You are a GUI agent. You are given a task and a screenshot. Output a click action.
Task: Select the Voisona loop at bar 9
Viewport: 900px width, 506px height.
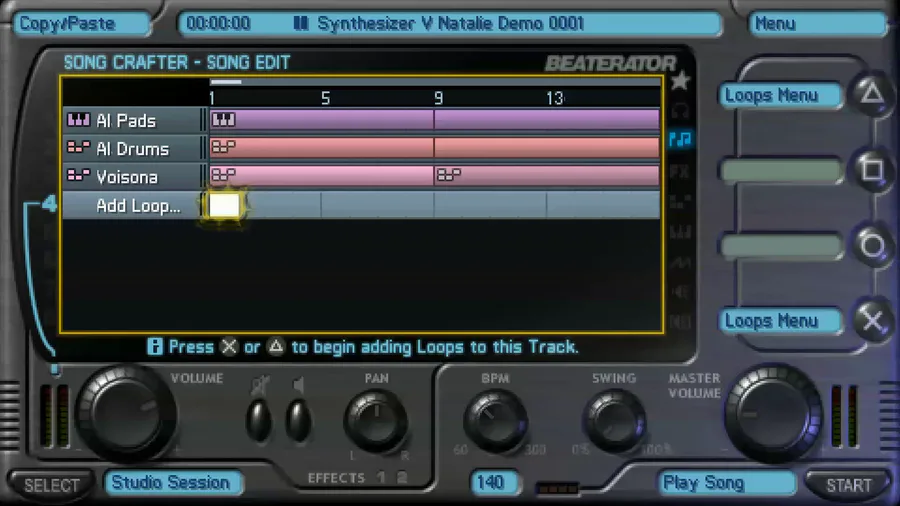tap(547, 176)
